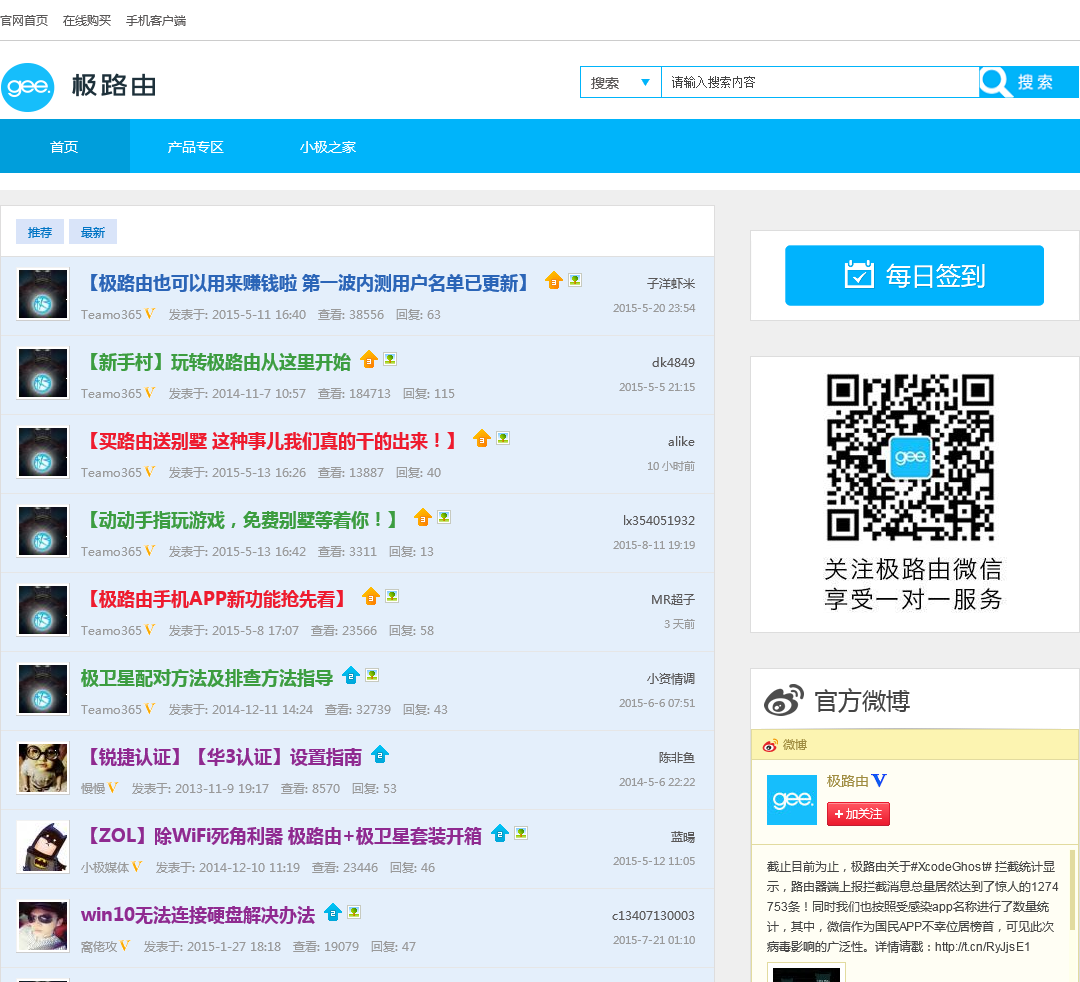Click orange sticky icon on 手机APP新功能 post
1080x982 pixels.
(x=371, y=596)
